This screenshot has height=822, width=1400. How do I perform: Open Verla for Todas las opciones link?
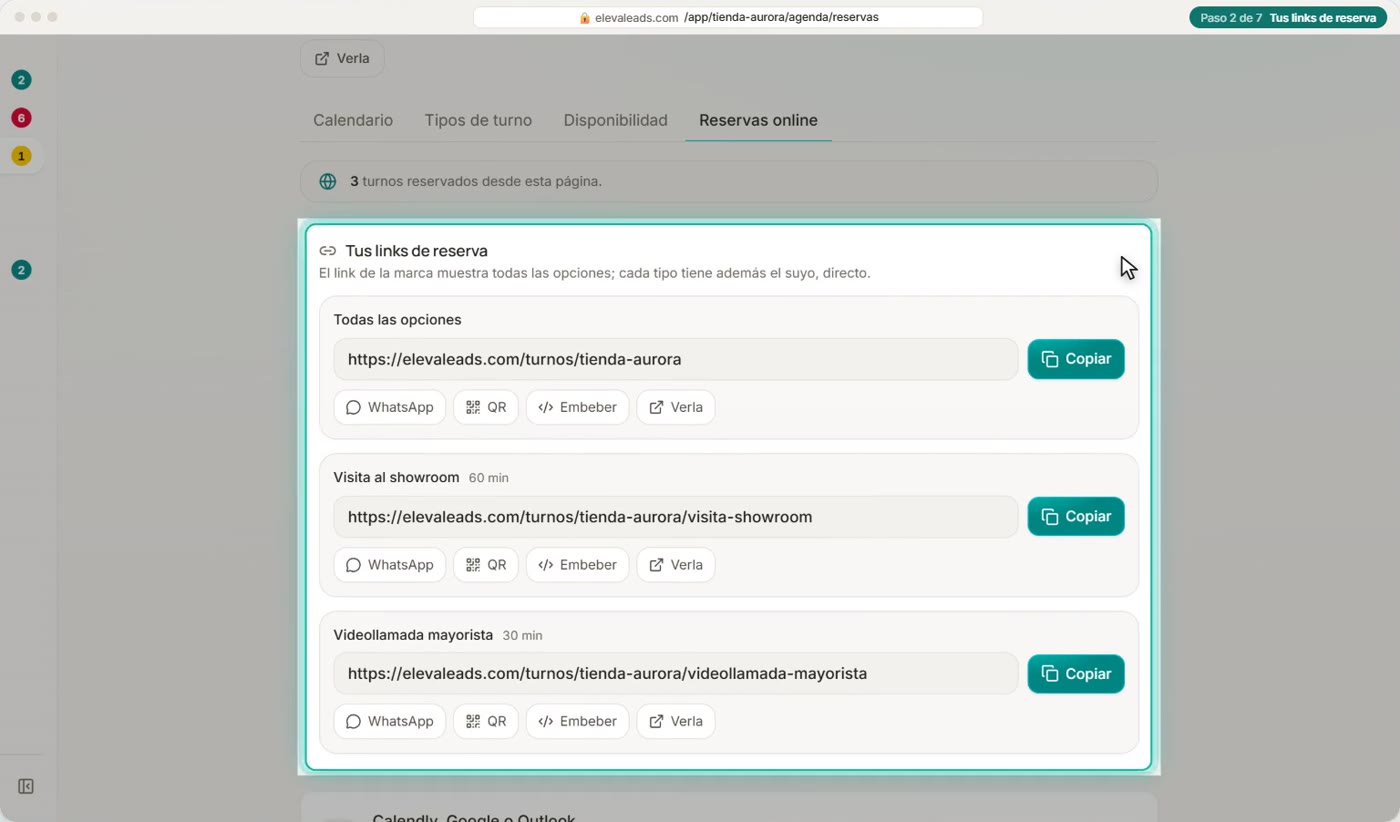coord(676,407)
